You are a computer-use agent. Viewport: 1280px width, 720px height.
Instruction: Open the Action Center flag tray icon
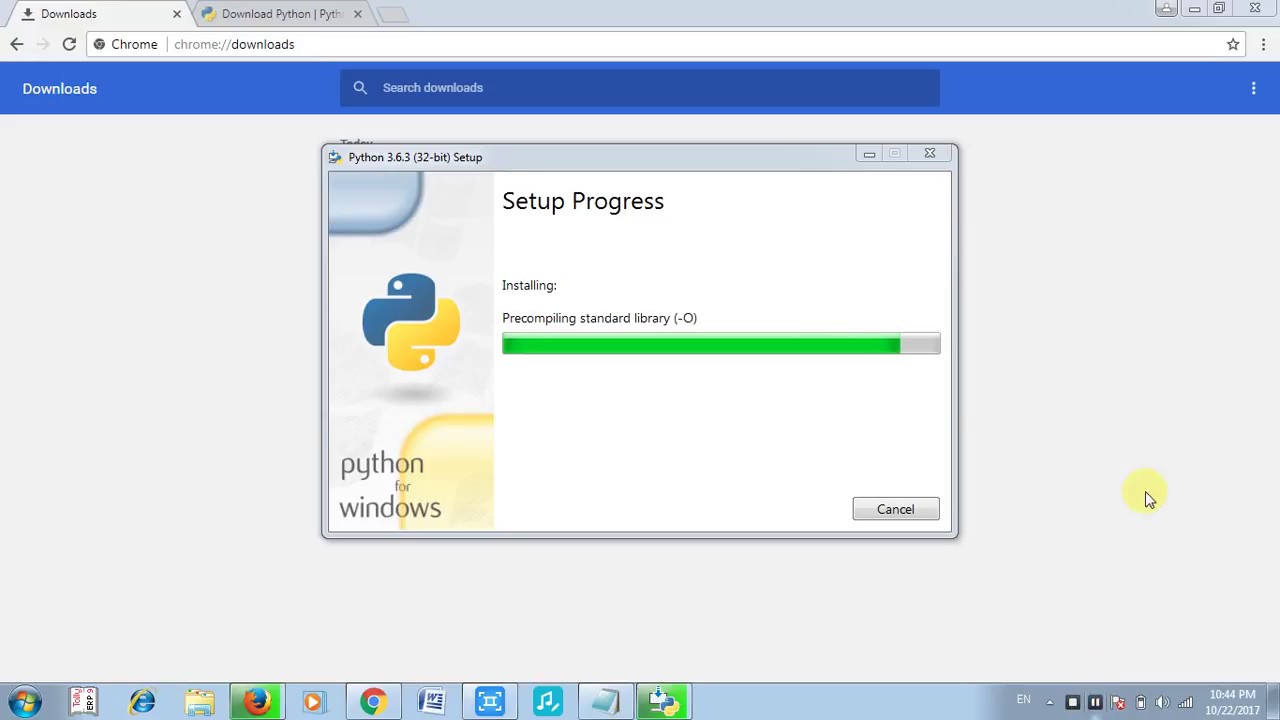[1118, 702]
